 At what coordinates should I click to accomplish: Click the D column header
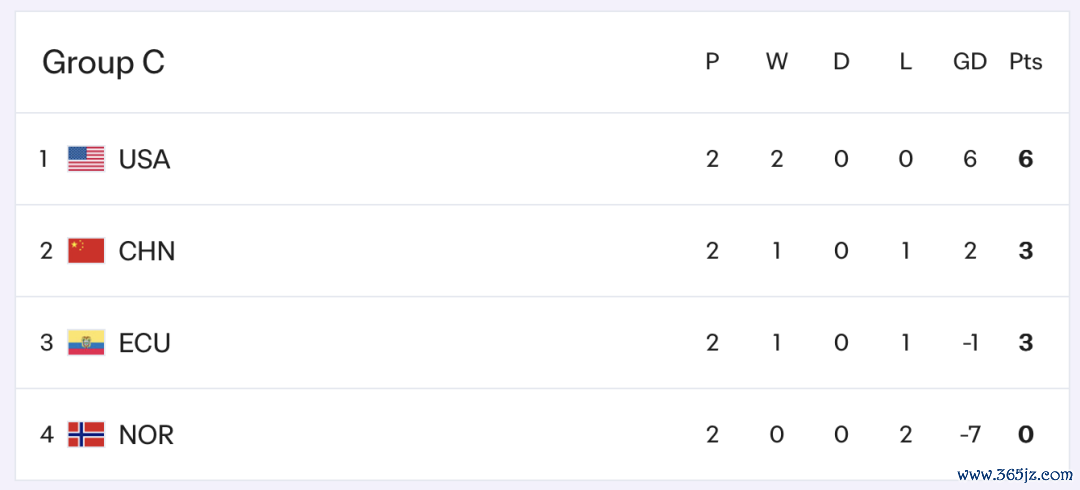pos(841,62)
